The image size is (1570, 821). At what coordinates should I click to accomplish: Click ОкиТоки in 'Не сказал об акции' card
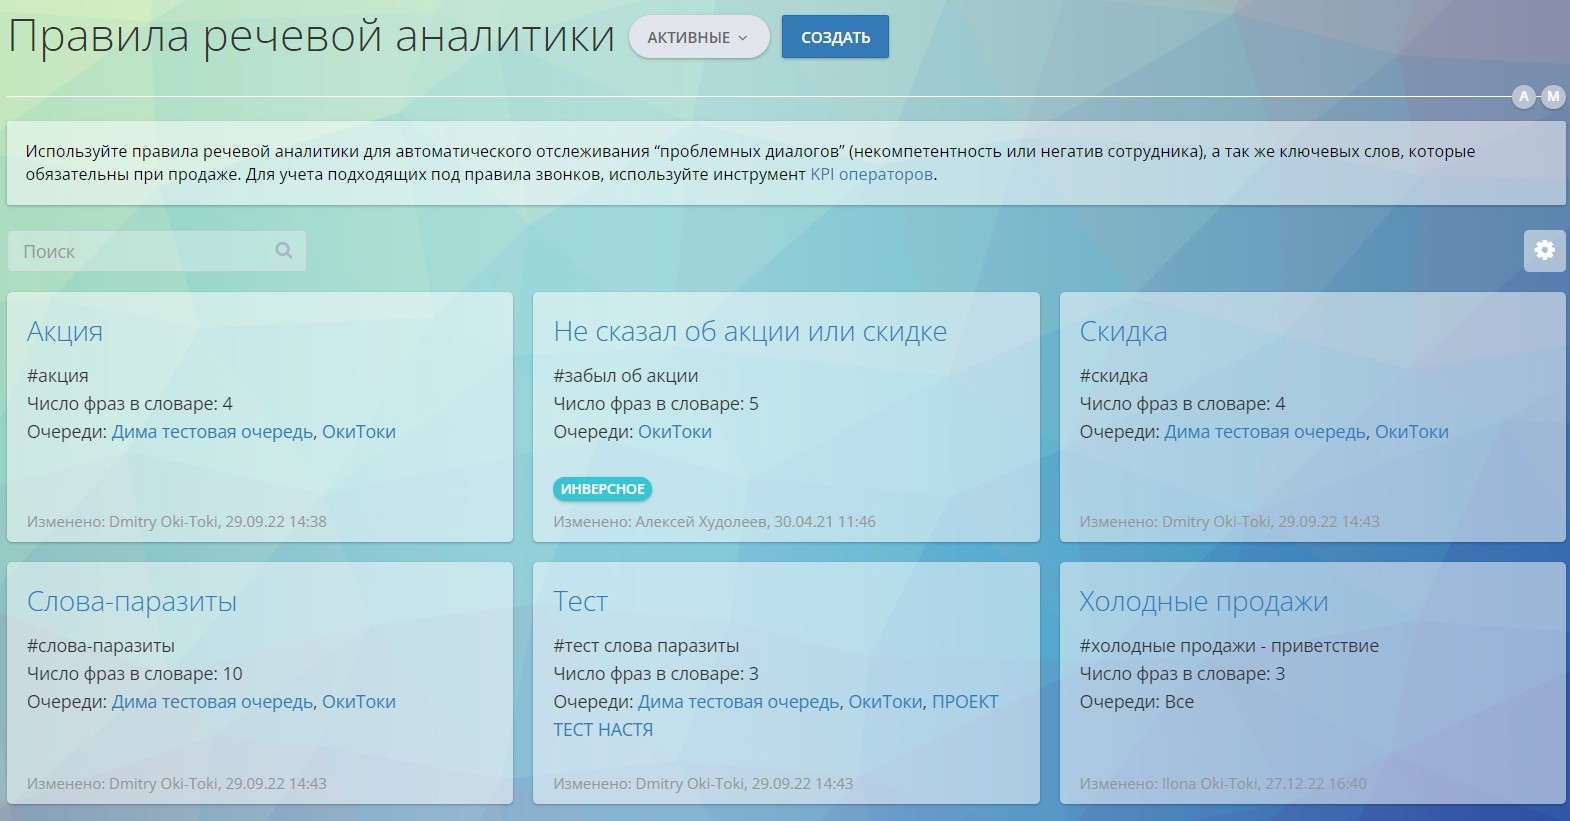(x=675, y=432)
